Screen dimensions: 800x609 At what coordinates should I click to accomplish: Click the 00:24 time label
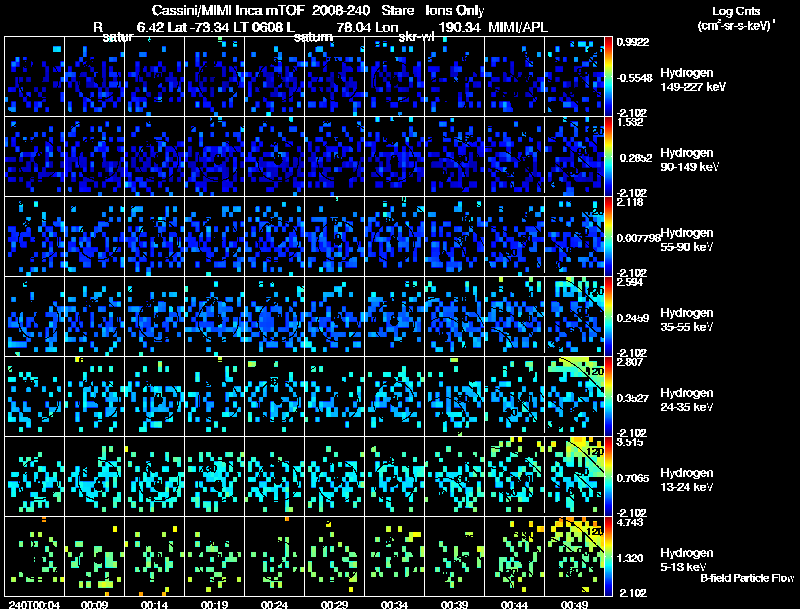tap(274, 604)
